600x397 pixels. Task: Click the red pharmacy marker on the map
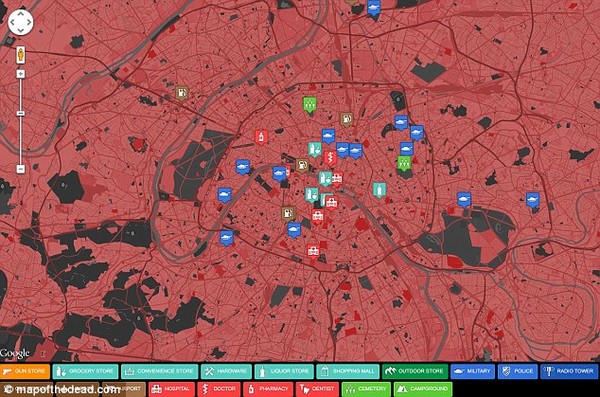click(x=261, y=137)
